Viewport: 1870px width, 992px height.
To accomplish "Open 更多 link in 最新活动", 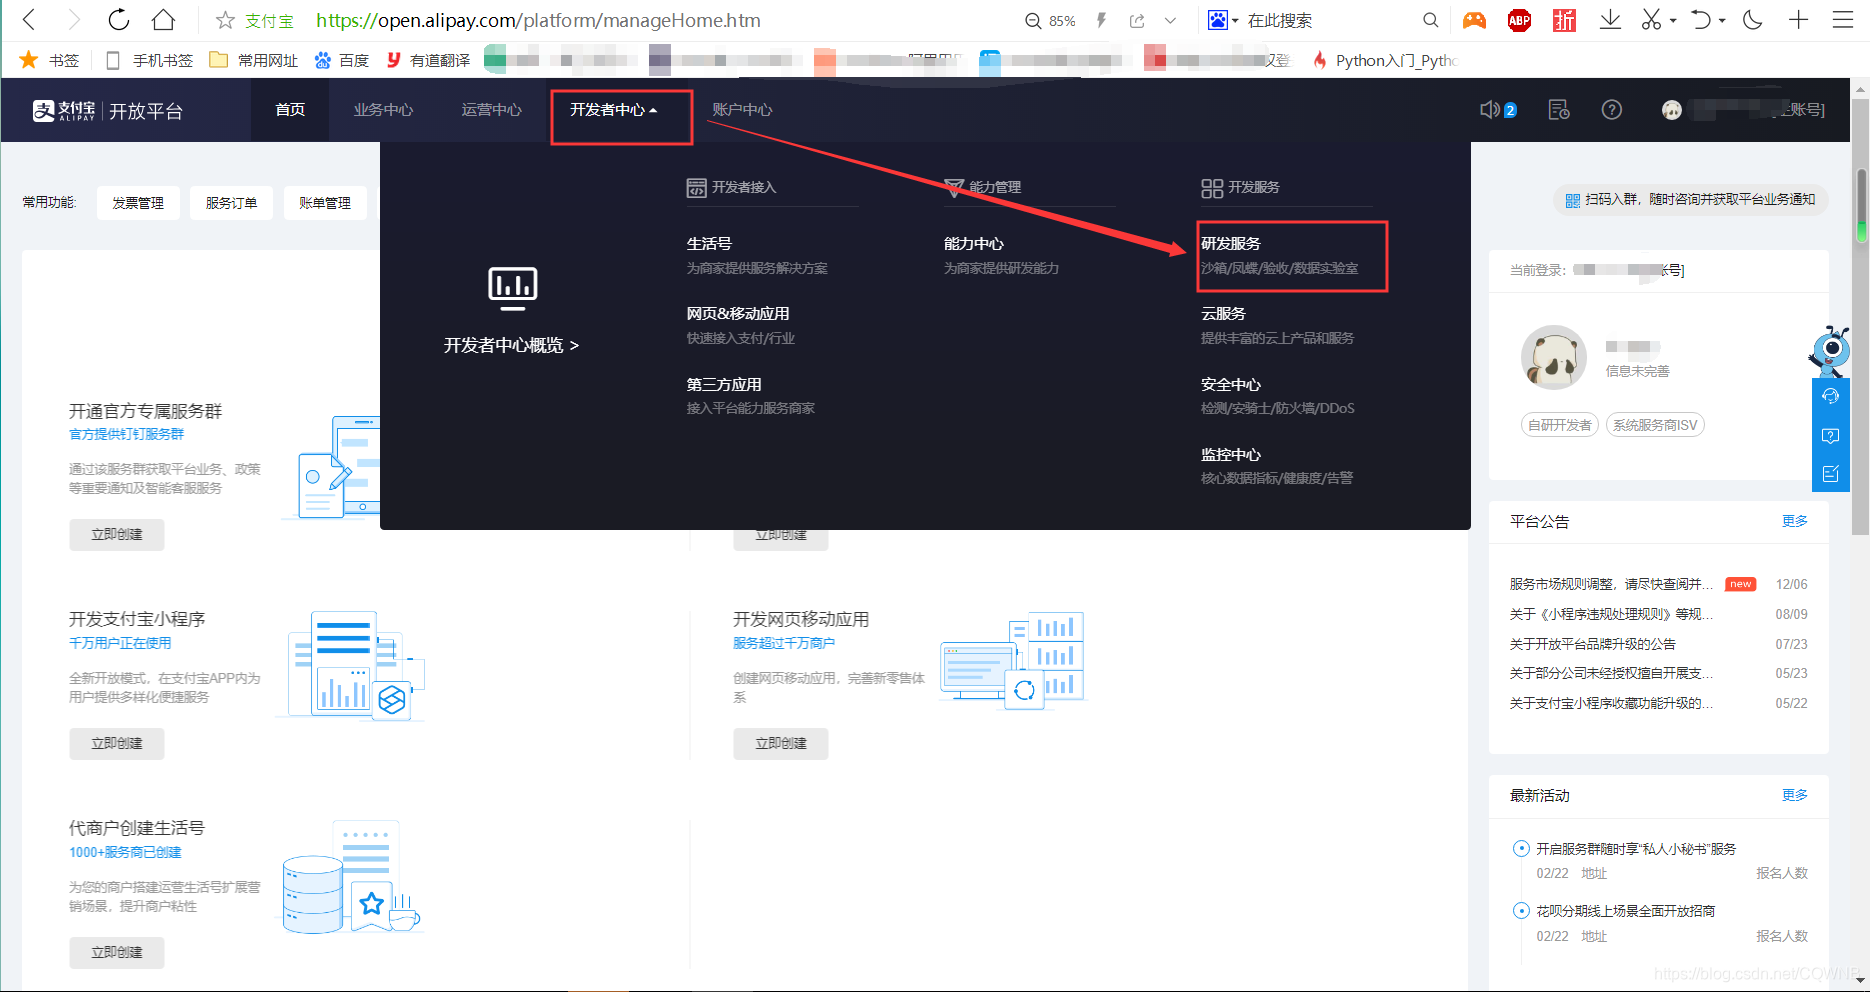I will click(1795, 795).
